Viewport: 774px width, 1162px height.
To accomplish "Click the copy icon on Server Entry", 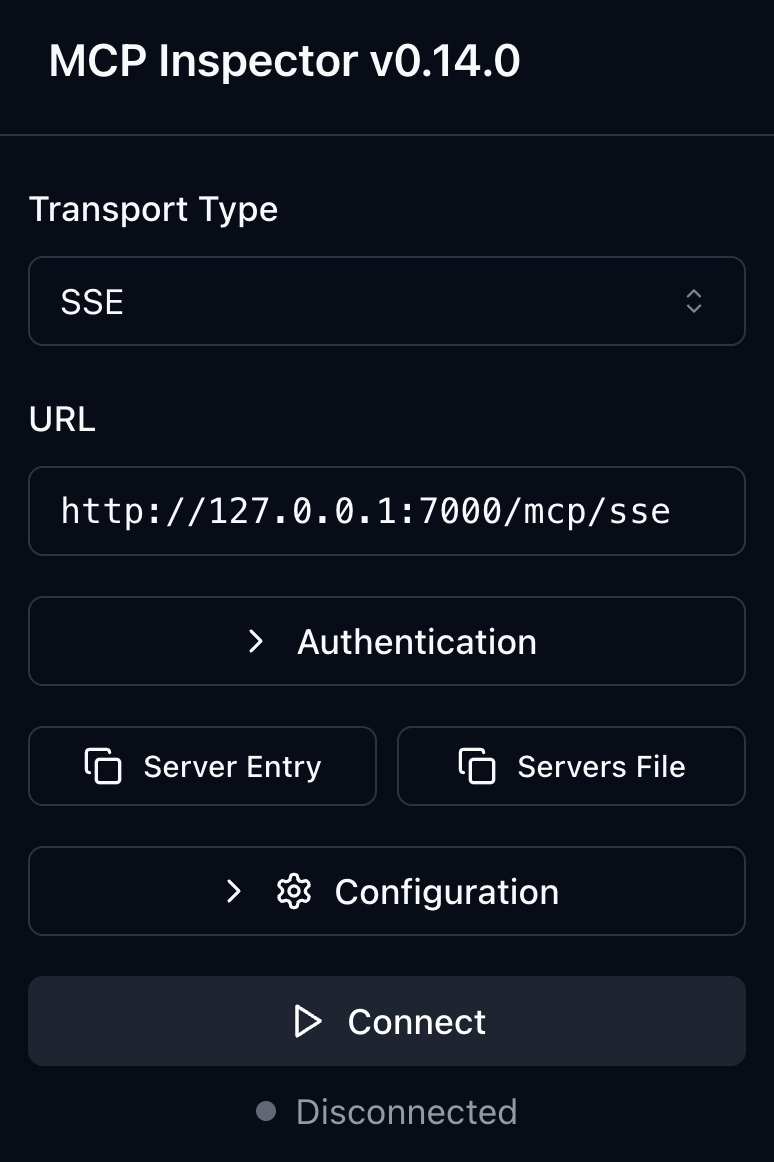I will [x=103, y=766].
